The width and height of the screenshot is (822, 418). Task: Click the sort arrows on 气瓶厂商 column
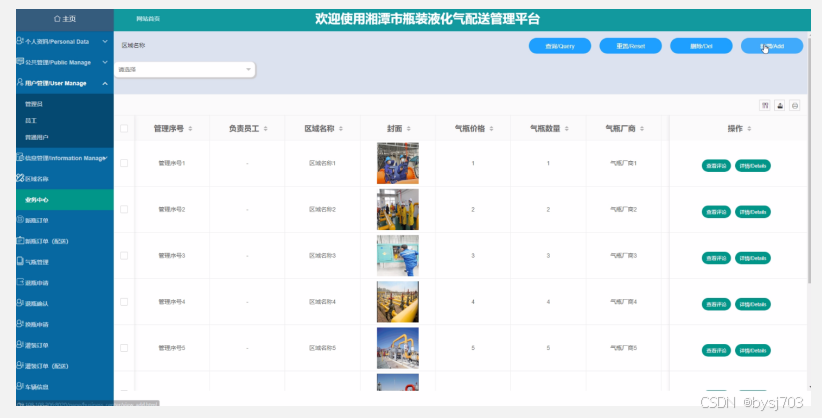pyautogui.click(x=642, y=129)
